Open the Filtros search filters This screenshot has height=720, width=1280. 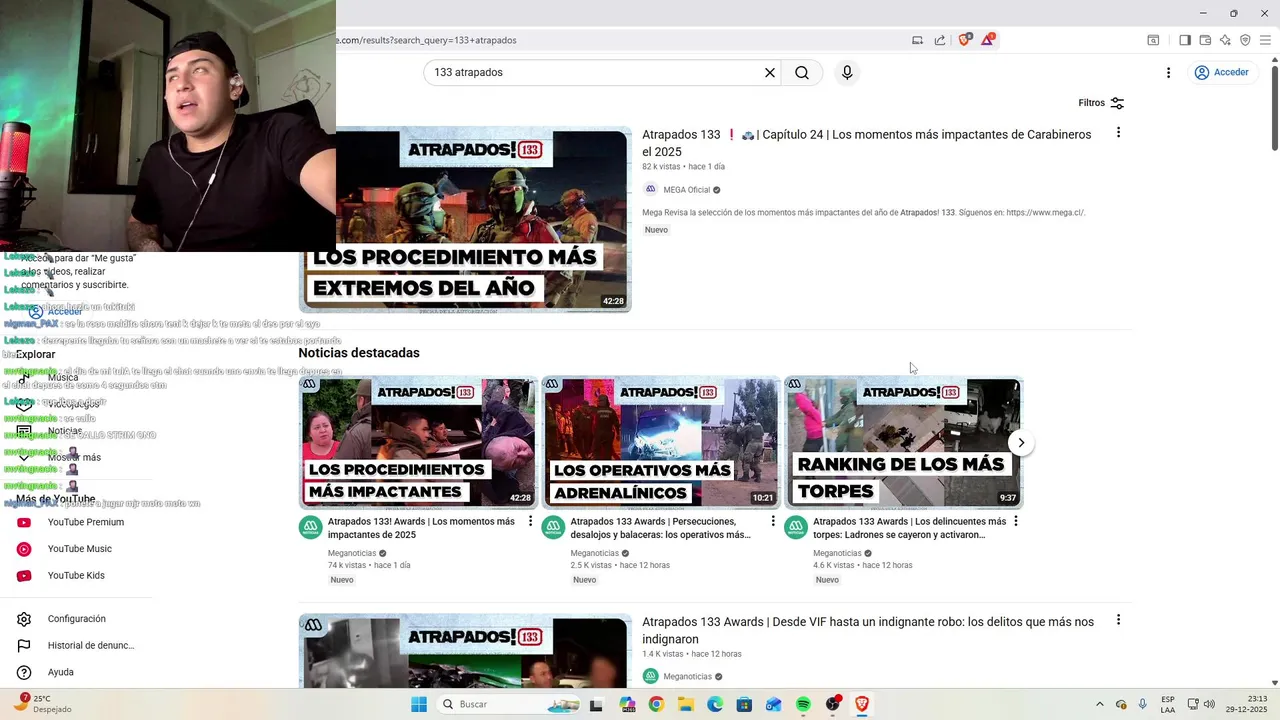coord(1101,103)
